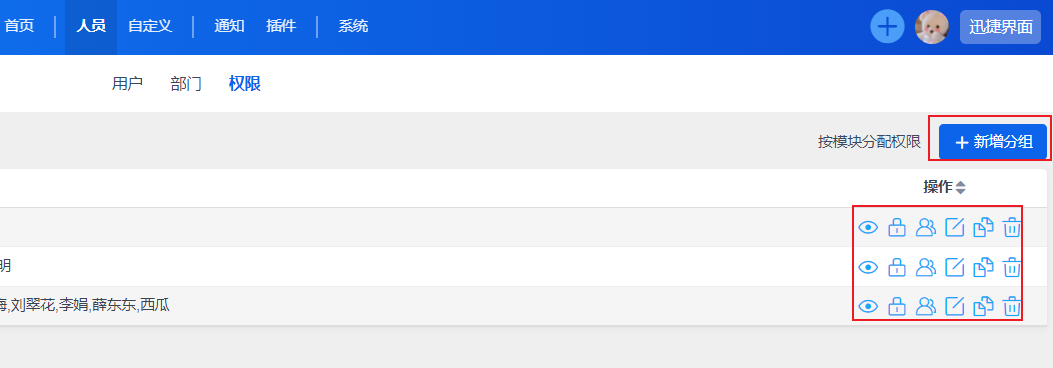Screen dimensions: 1053x368
Task: Open members icon in first row
Action: [925, 228]
